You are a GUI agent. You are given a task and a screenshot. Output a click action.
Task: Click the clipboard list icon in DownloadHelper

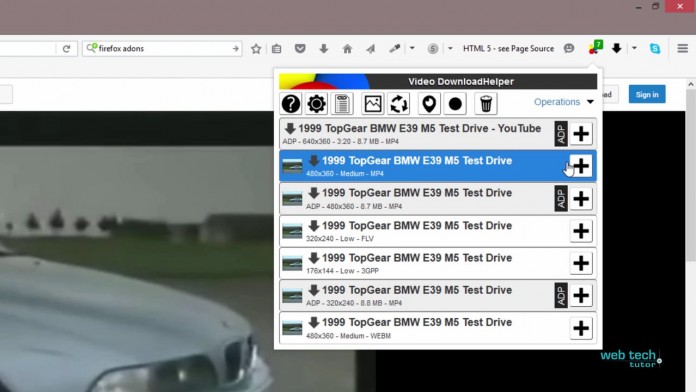[342, 104]
